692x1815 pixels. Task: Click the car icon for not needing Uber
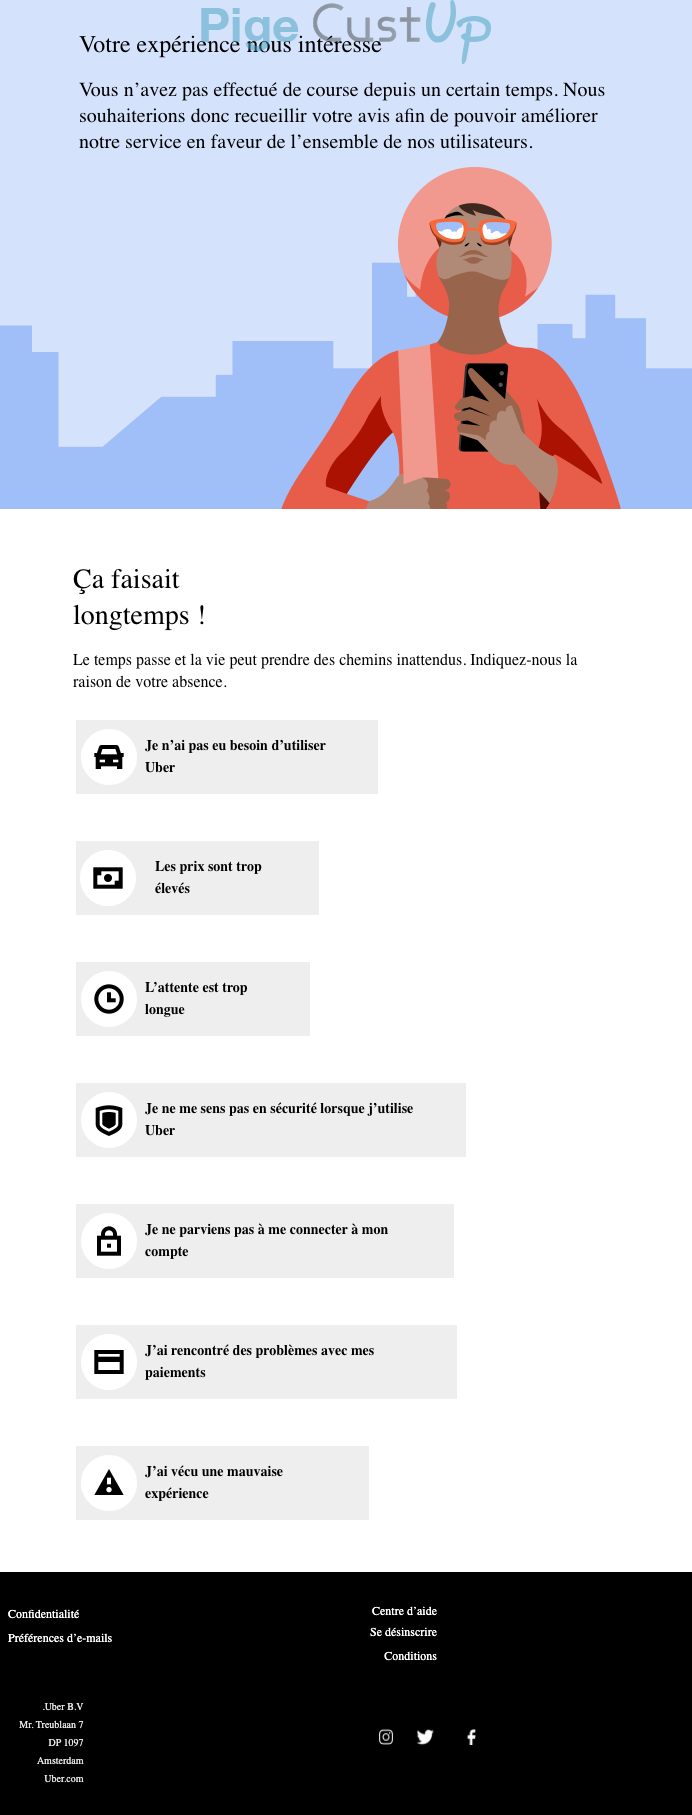pos(108,757)
